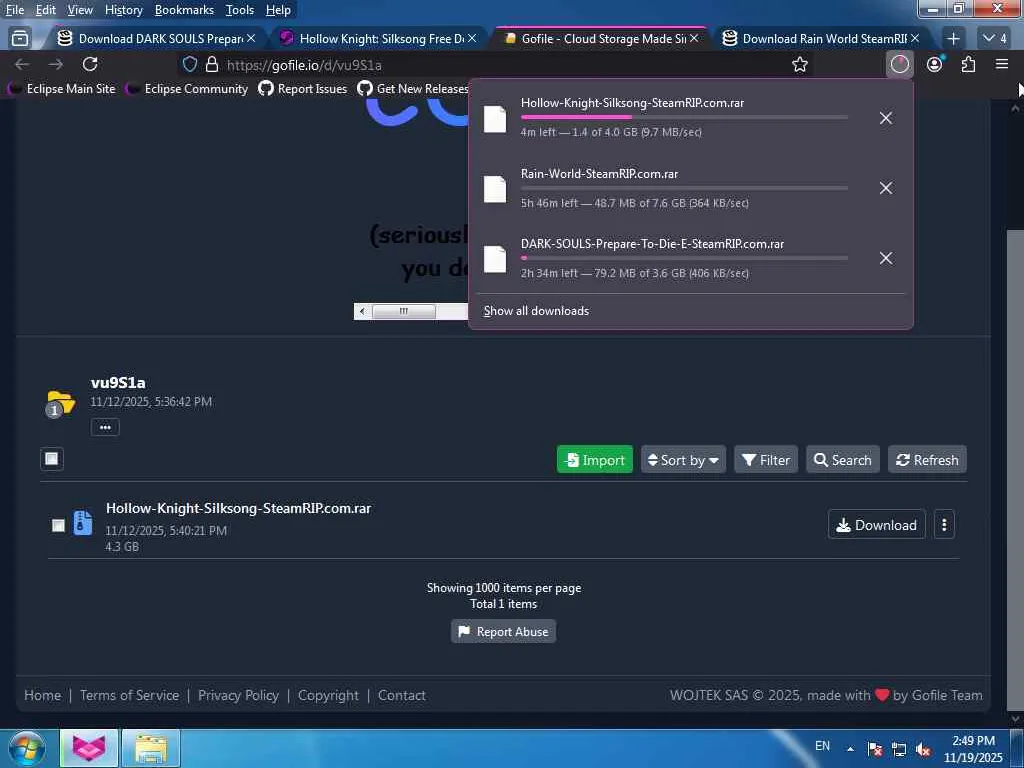Bookmark this page with the star icon
The image size is (1024, 768).
[799, 65]
